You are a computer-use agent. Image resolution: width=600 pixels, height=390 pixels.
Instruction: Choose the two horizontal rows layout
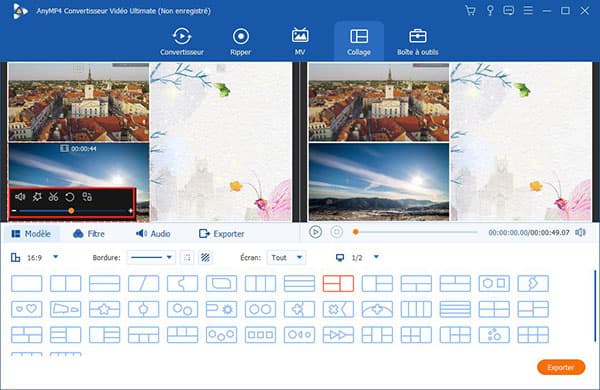pyautogui.click(x=104, y=284)
